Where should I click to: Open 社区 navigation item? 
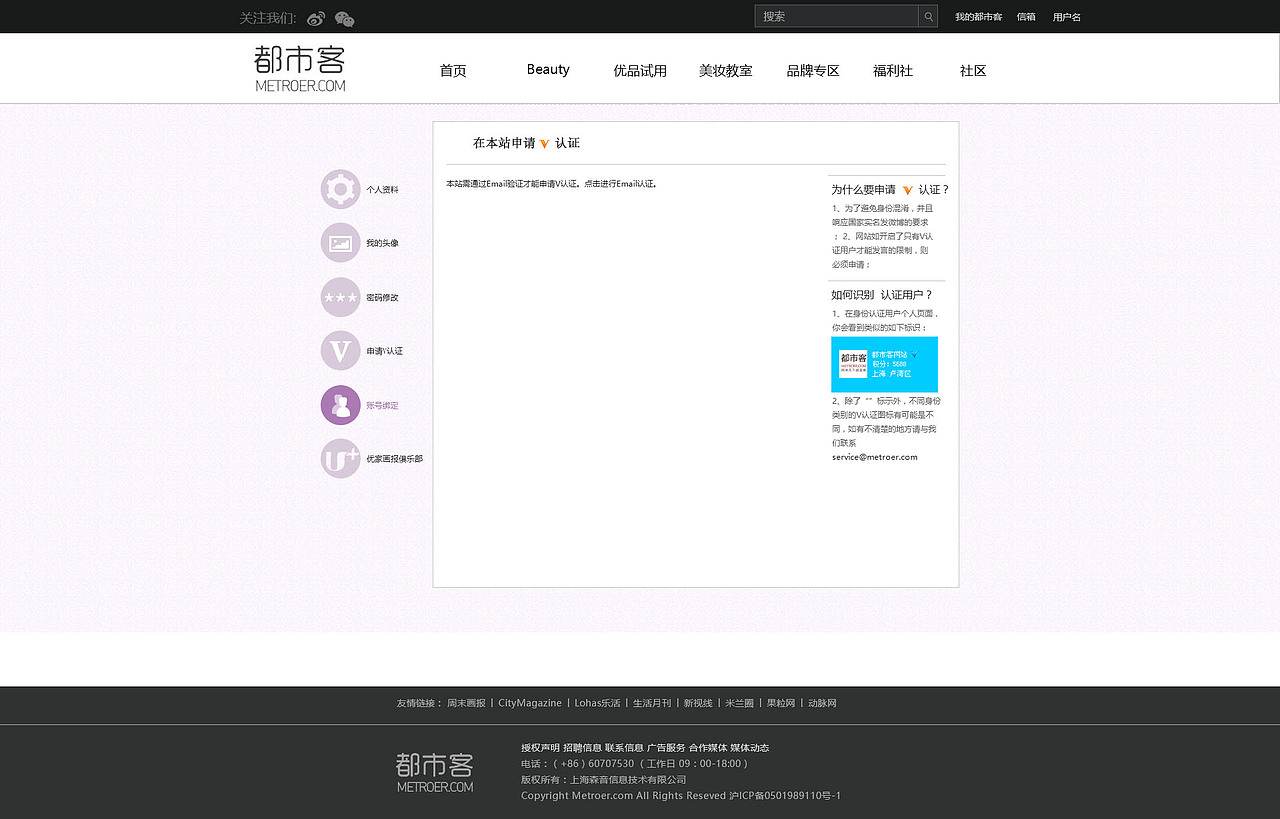973,71
